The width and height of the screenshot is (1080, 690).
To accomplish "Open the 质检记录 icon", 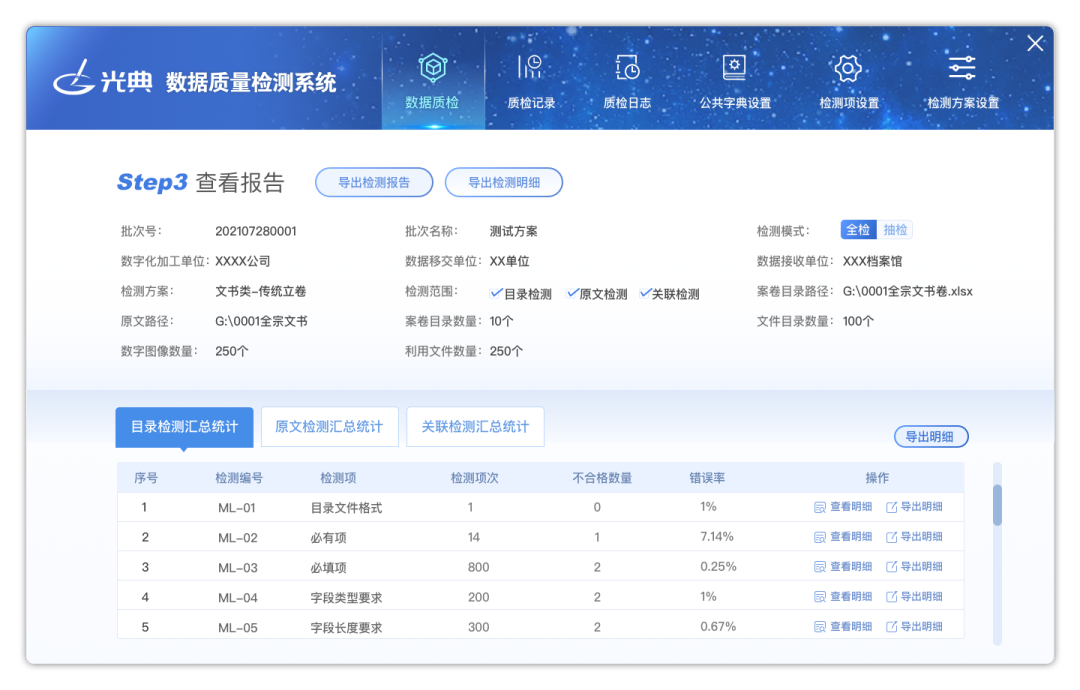I will pos(530,68).
